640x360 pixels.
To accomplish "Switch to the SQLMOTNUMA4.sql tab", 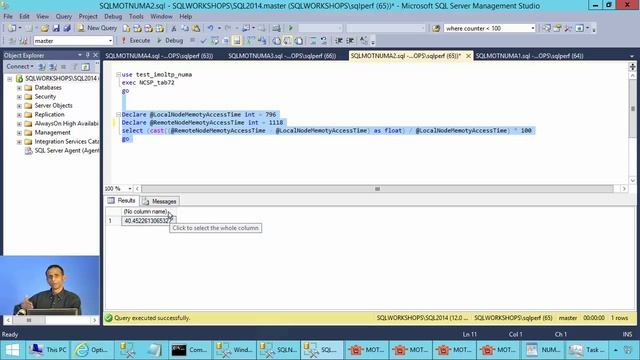I will tap(159, 56).
